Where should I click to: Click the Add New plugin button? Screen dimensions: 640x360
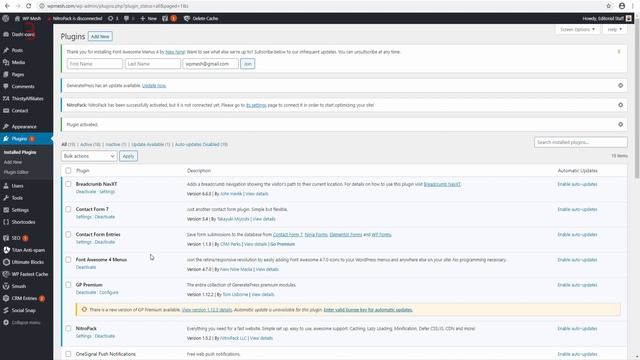click(100, 36)
